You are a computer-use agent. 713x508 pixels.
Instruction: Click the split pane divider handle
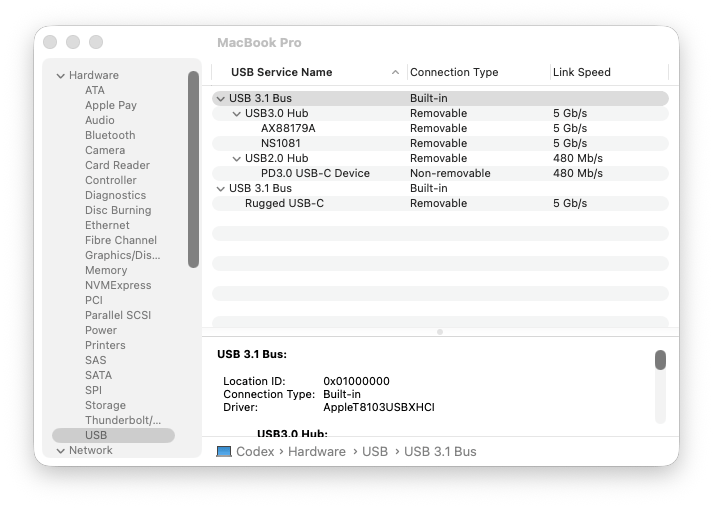click(439, 331)
